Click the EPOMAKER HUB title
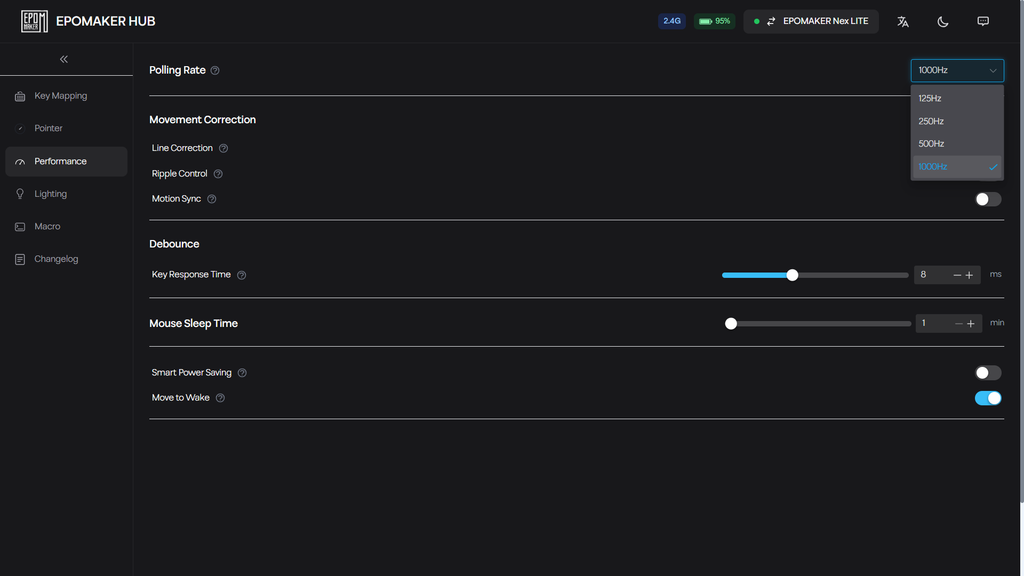Image resolution: width=1024 pixels, height=576 pixels. [106, 21]
